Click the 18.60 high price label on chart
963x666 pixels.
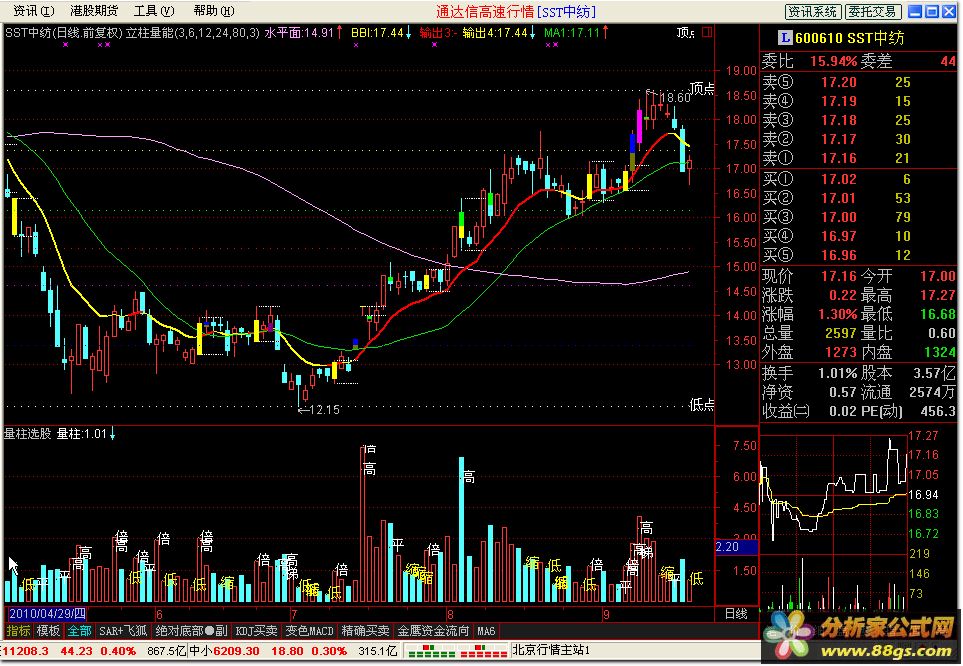click(675, 98)
